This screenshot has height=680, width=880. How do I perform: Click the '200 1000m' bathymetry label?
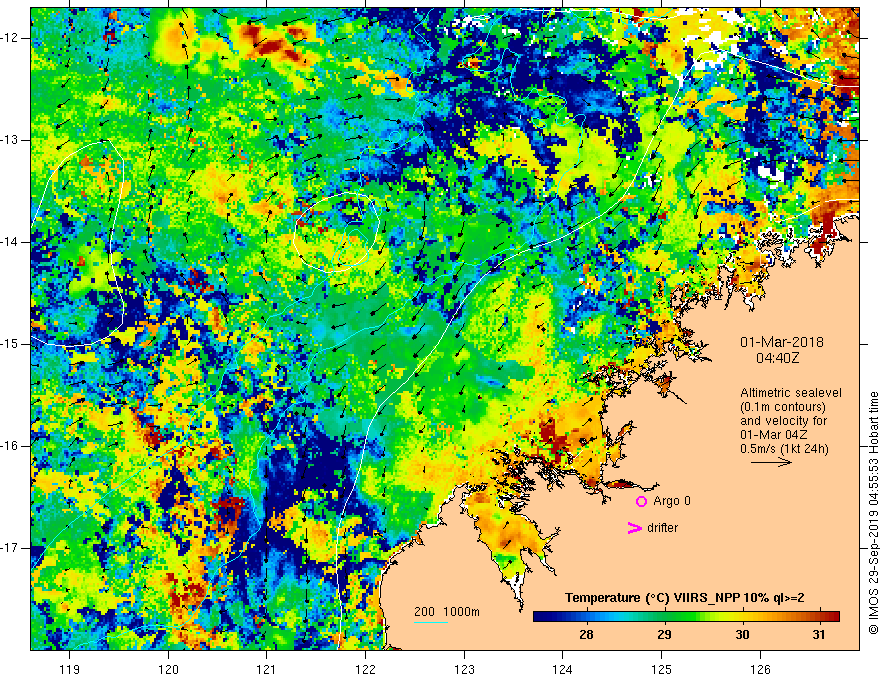[447, 612]
